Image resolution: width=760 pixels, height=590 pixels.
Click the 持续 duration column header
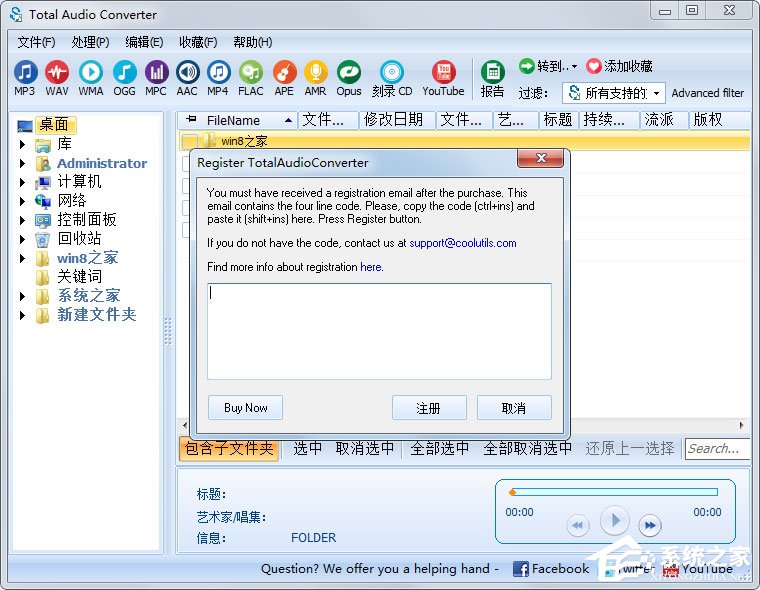tap(609, 120)
